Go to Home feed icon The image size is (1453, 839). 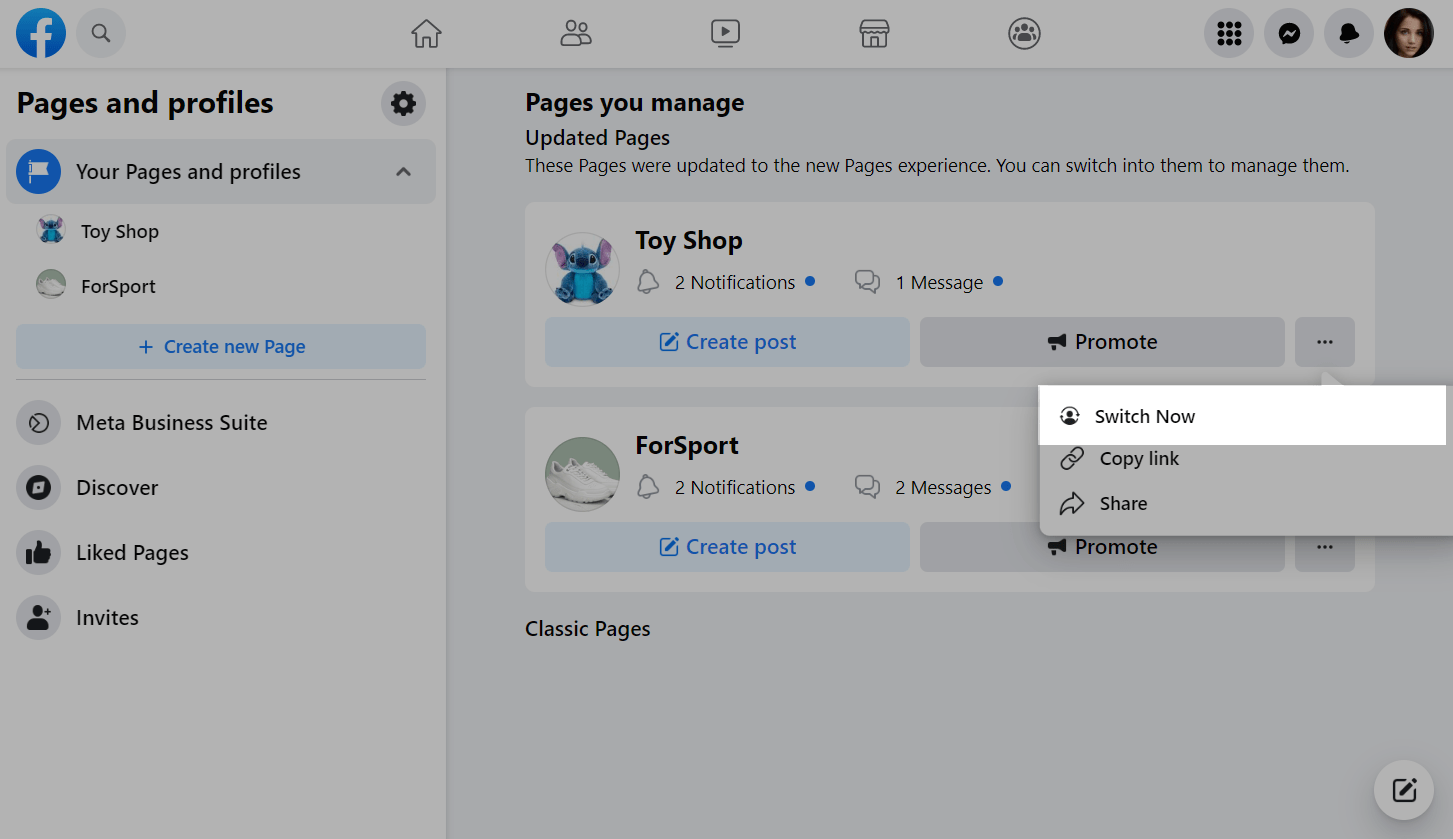click(426, 34)
